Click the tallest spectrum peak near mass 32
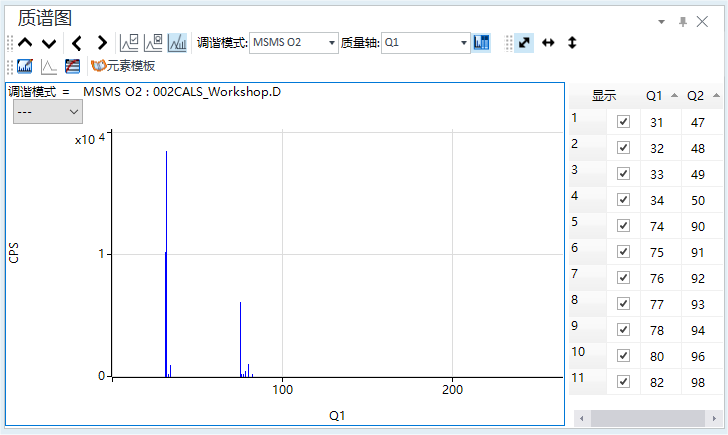728x435 pixels. [x=166, y=264]
